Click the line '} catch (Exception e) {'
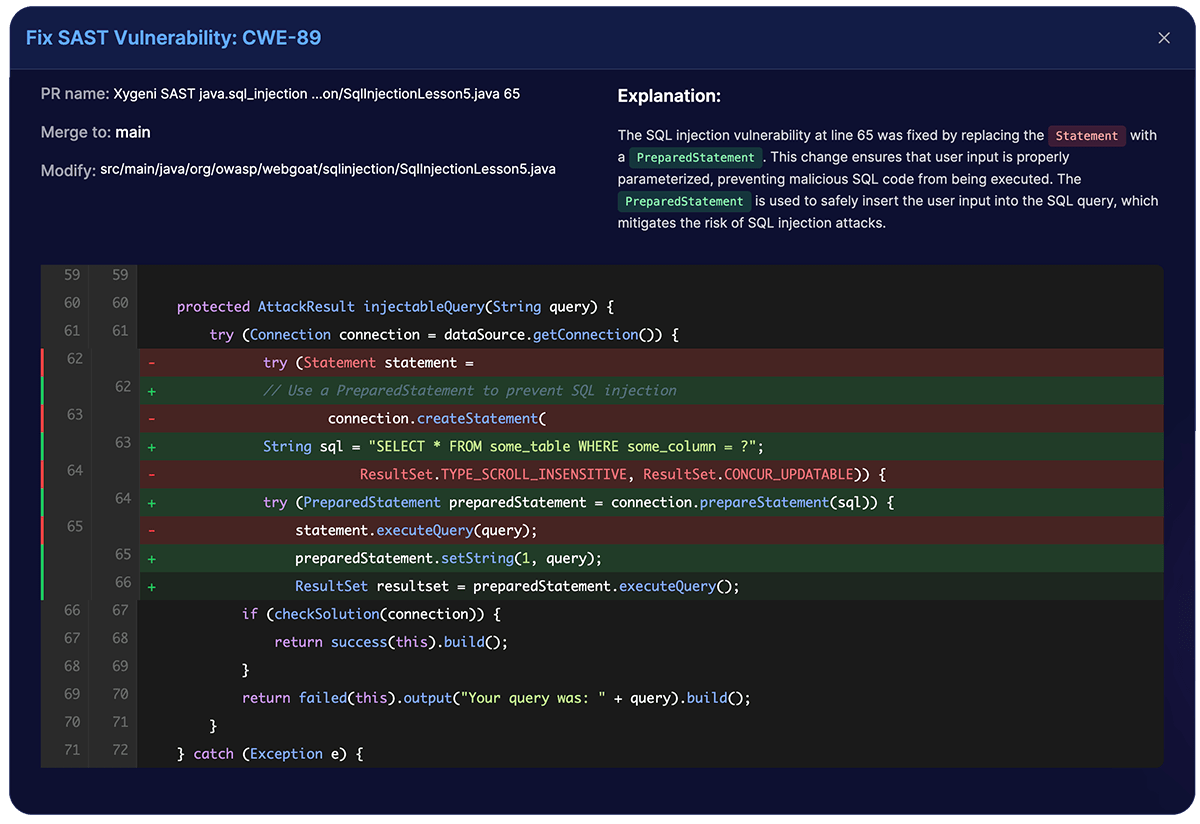 point(270,754)
